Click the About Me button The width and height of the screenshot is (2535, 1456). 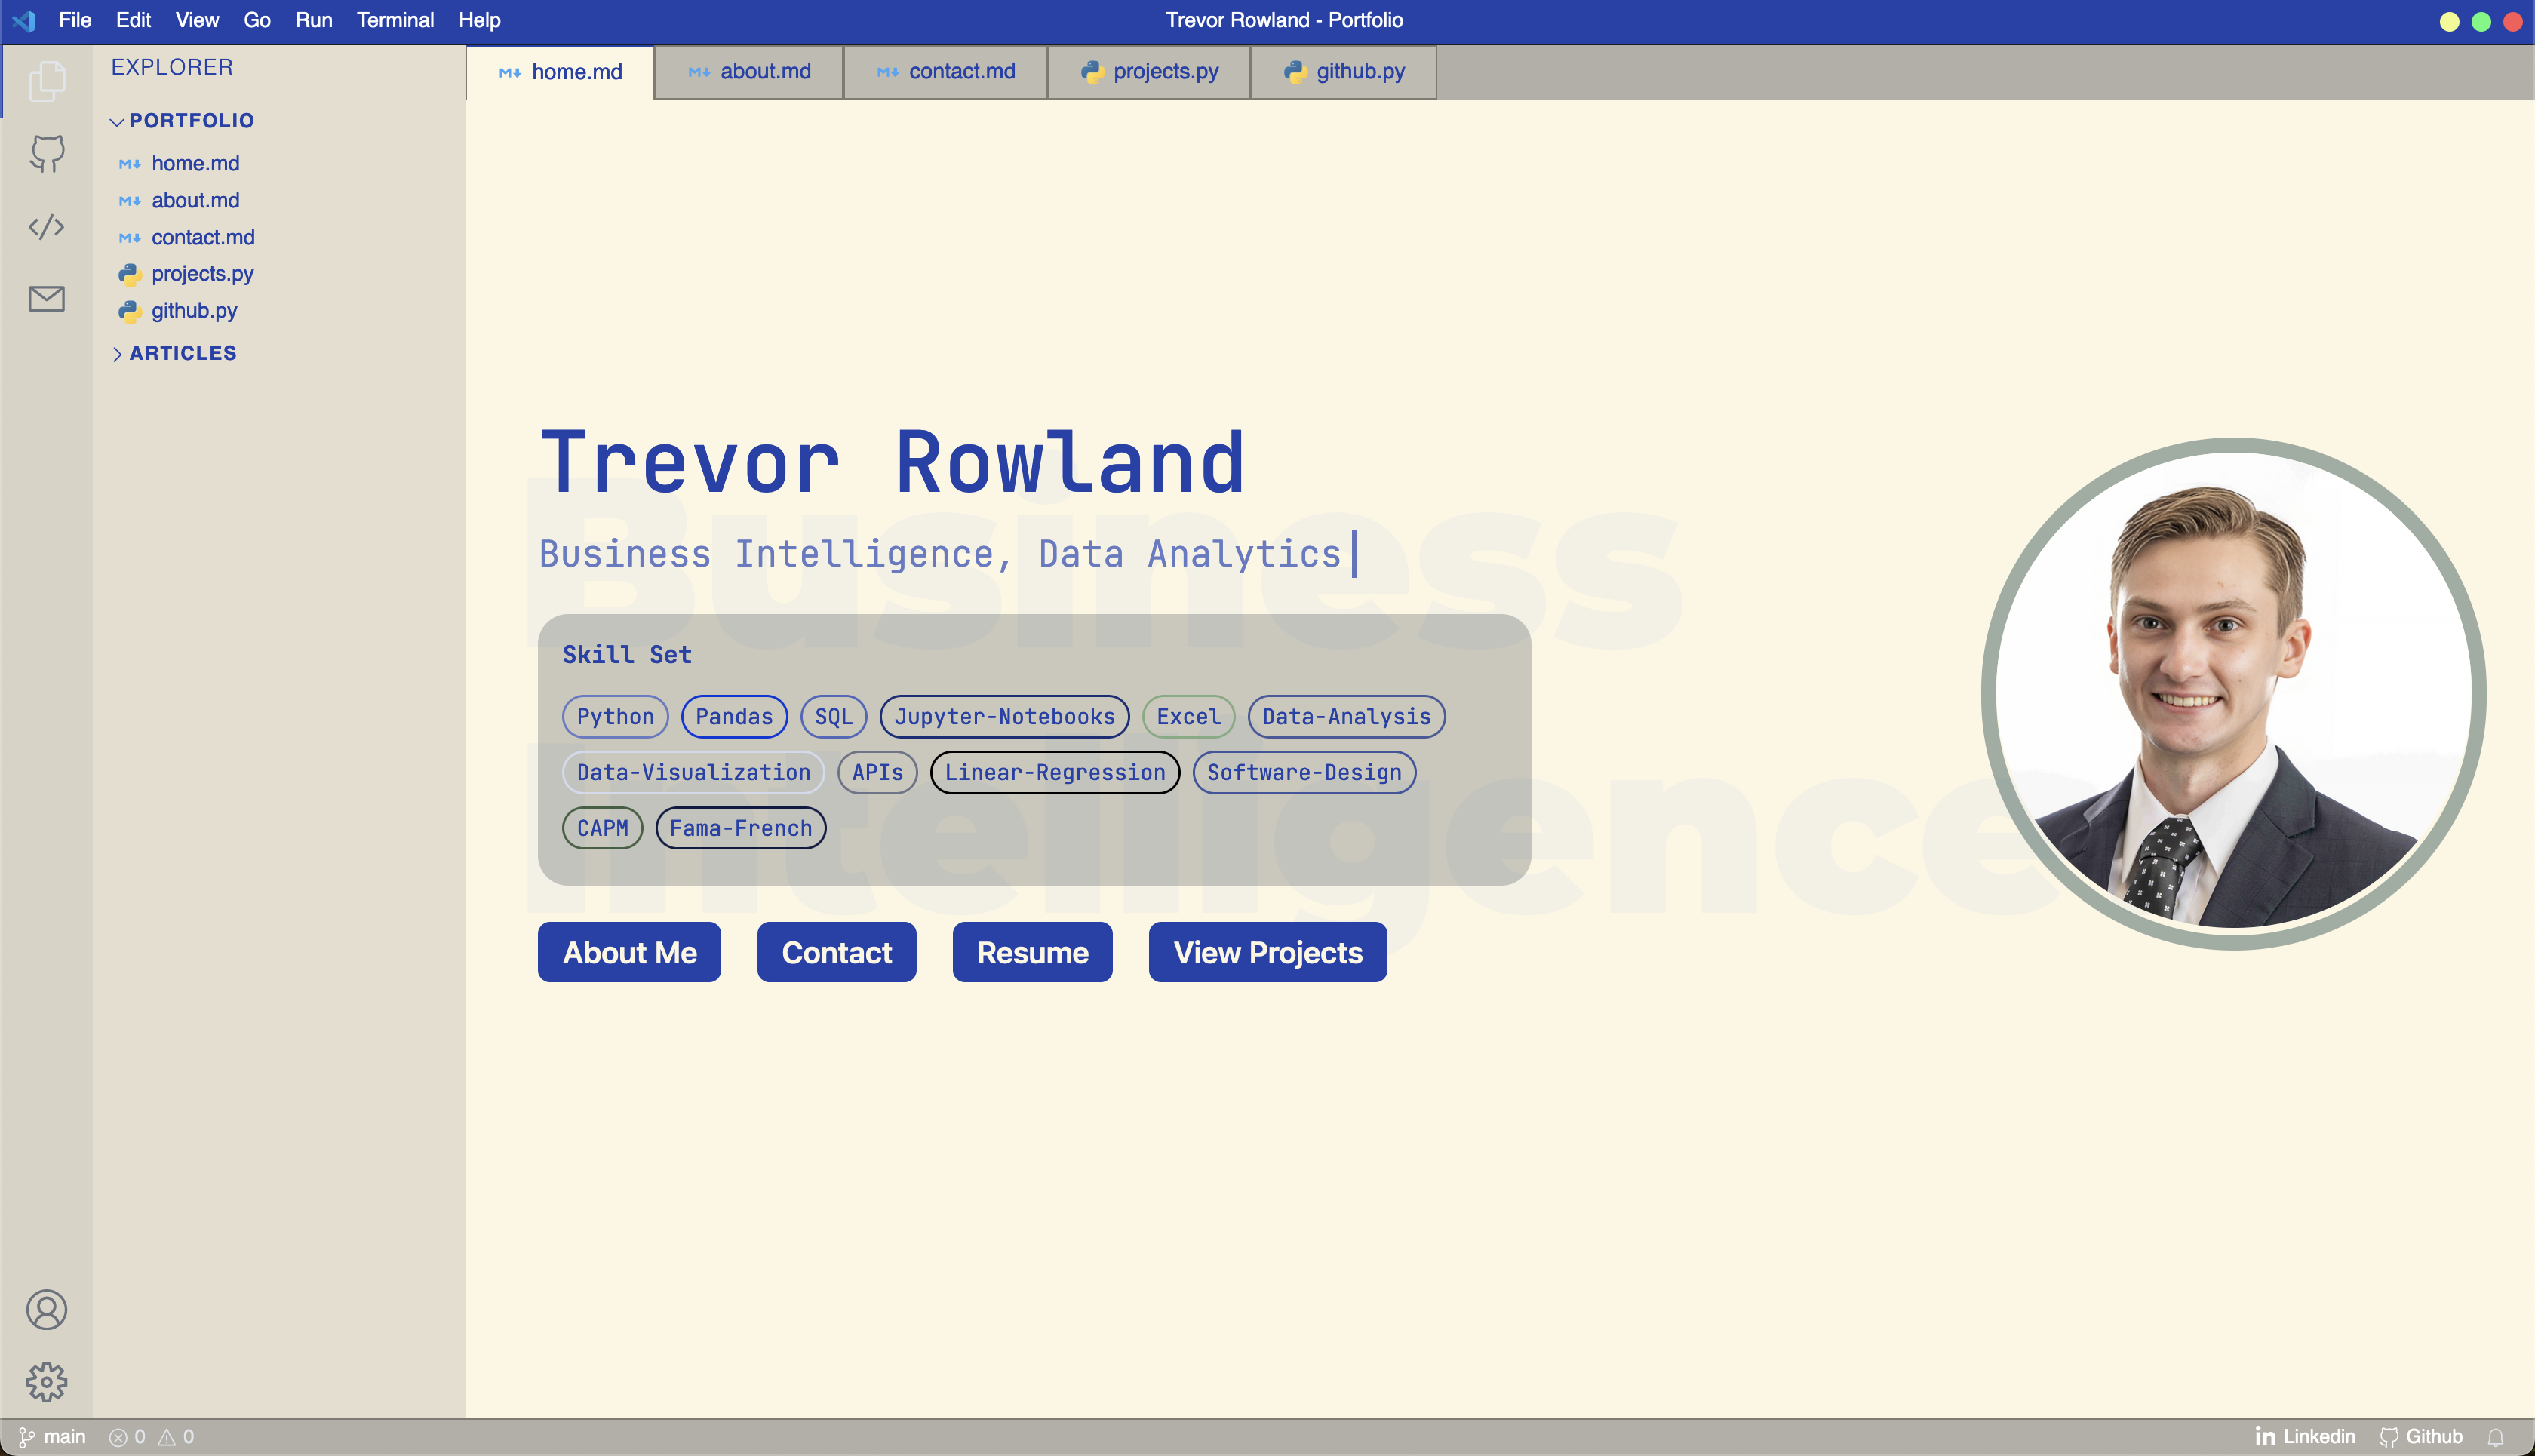click(x=628, y=951)
